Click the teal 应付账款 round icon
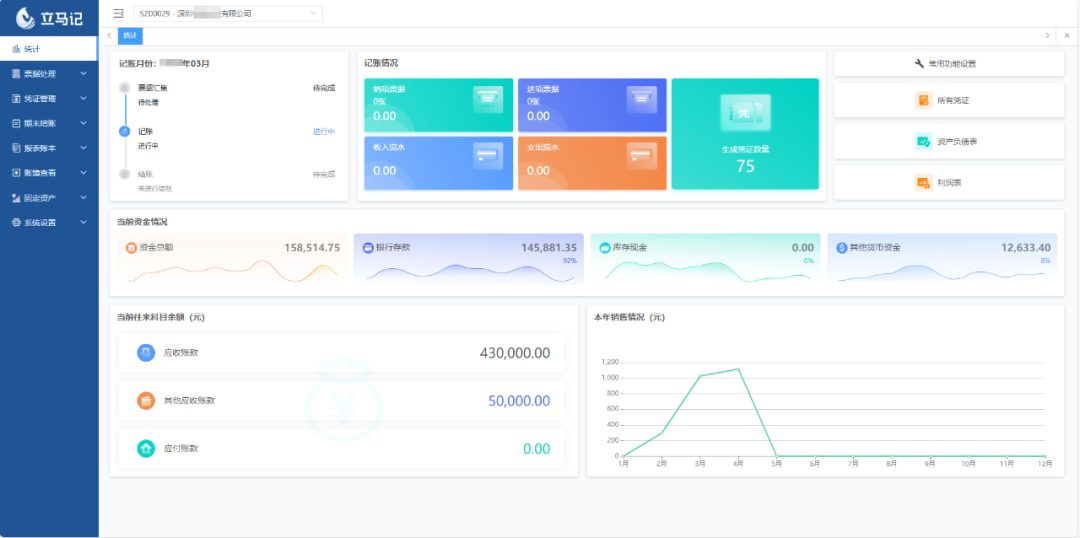 [146, 448]
